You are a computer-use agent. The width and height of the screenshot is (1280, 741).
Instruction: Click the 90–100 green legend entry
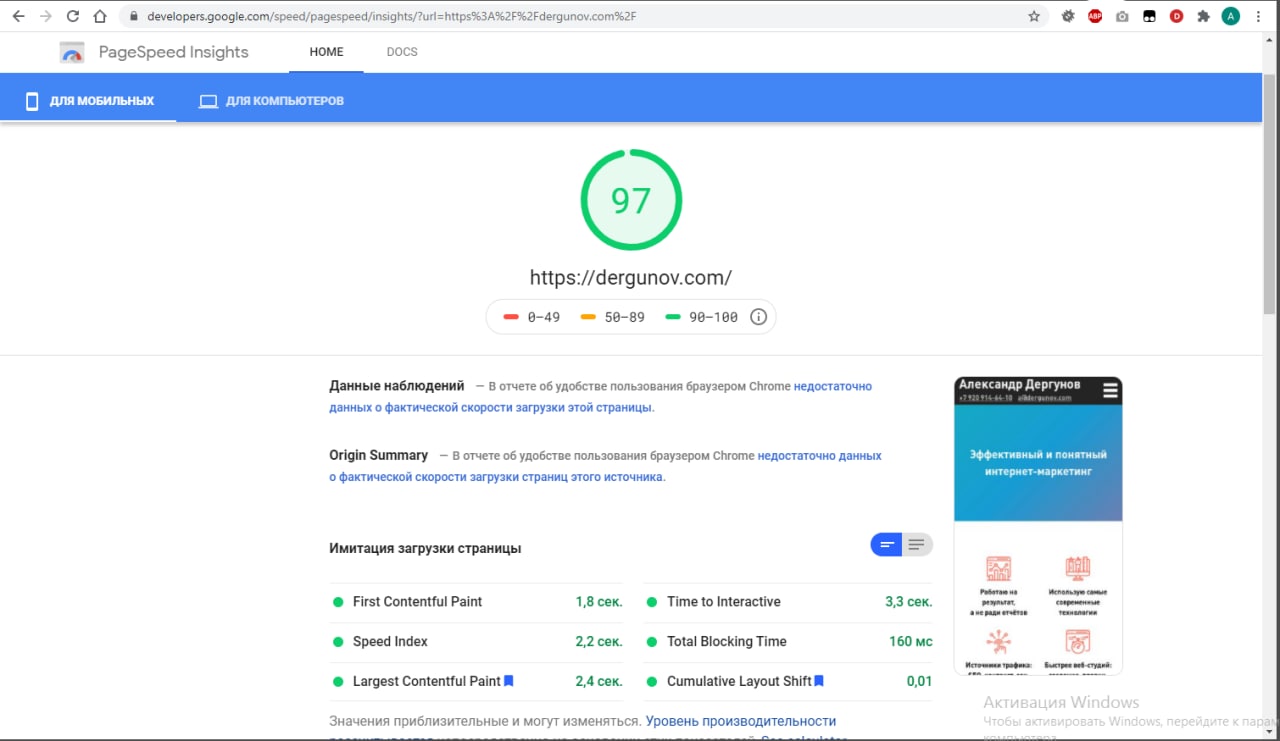pyautogui.click(x=702, y=317)
